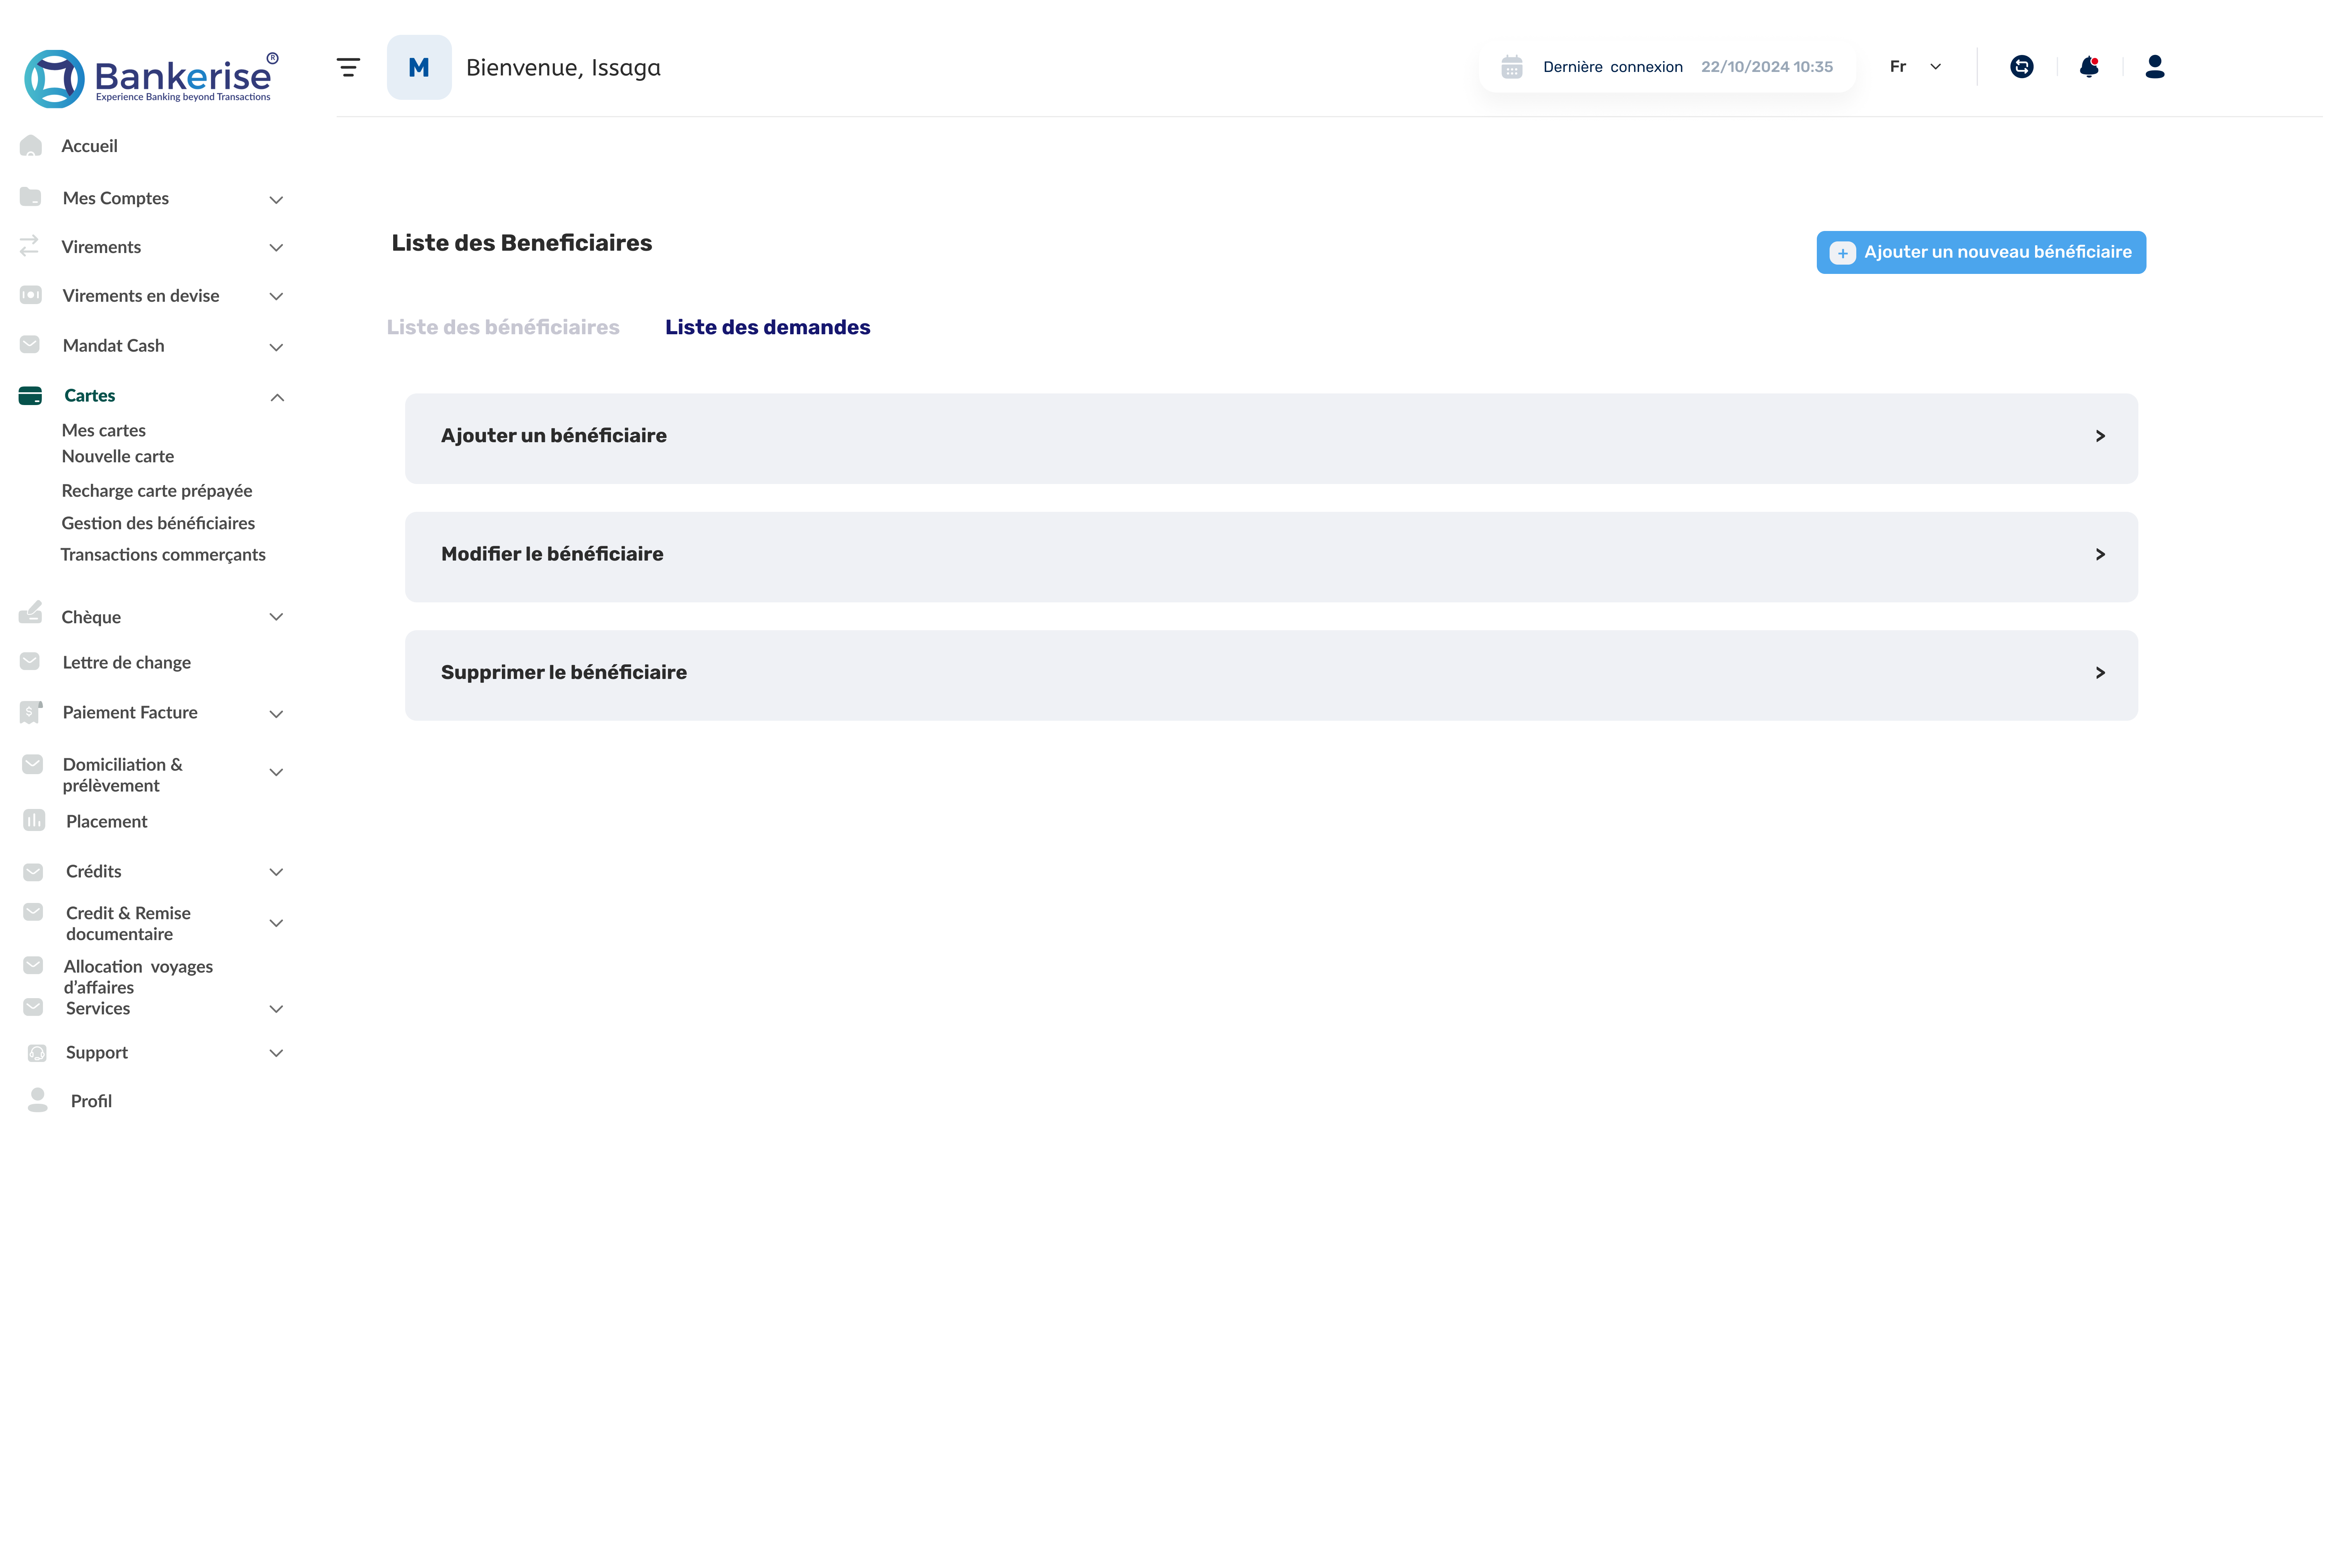Click the Lettre de change icon
This screenshot has width=2352, height=1568.
click(x=30, y=662)
